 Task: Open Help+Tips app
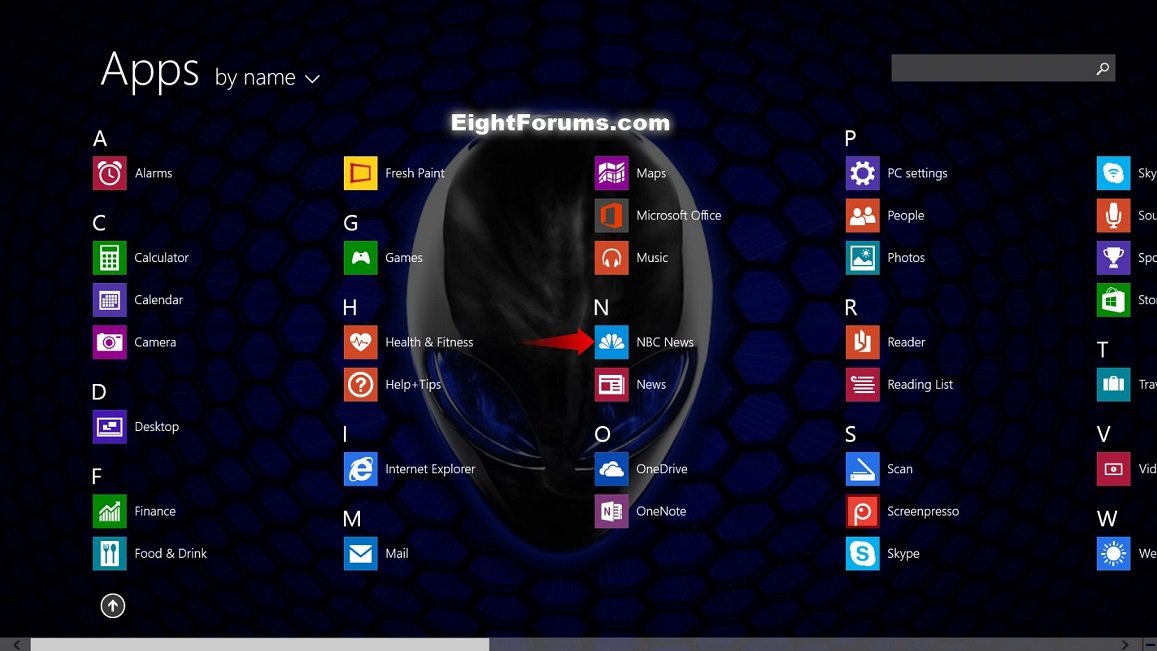click(360, 385)
